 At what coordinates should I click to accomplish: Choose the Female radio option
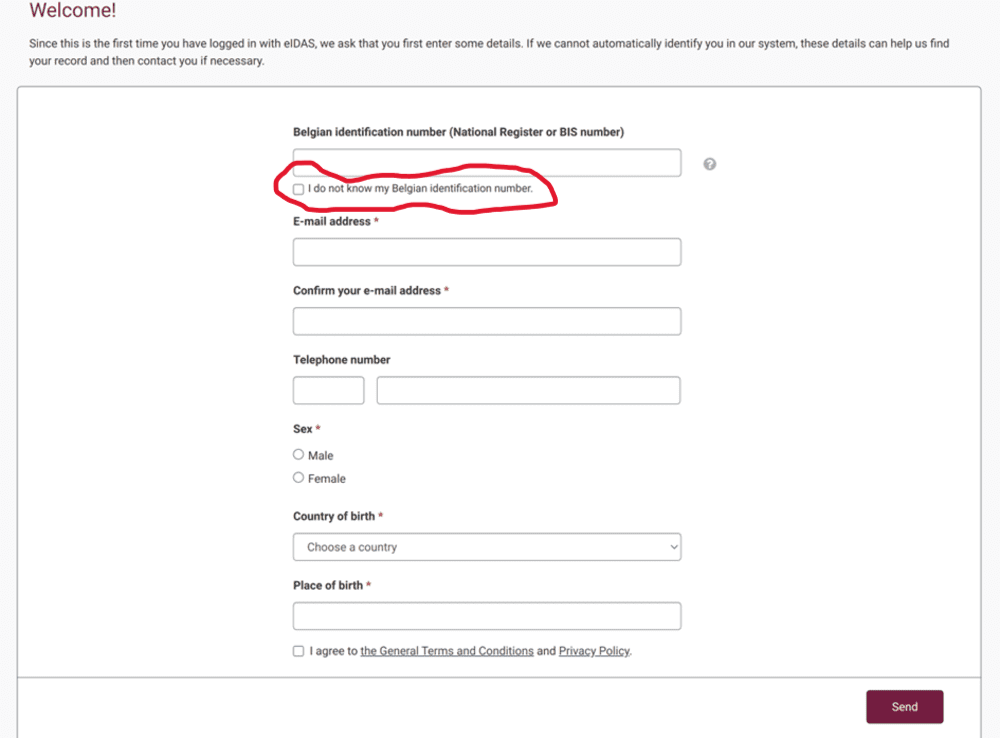(x=298, y=478)
